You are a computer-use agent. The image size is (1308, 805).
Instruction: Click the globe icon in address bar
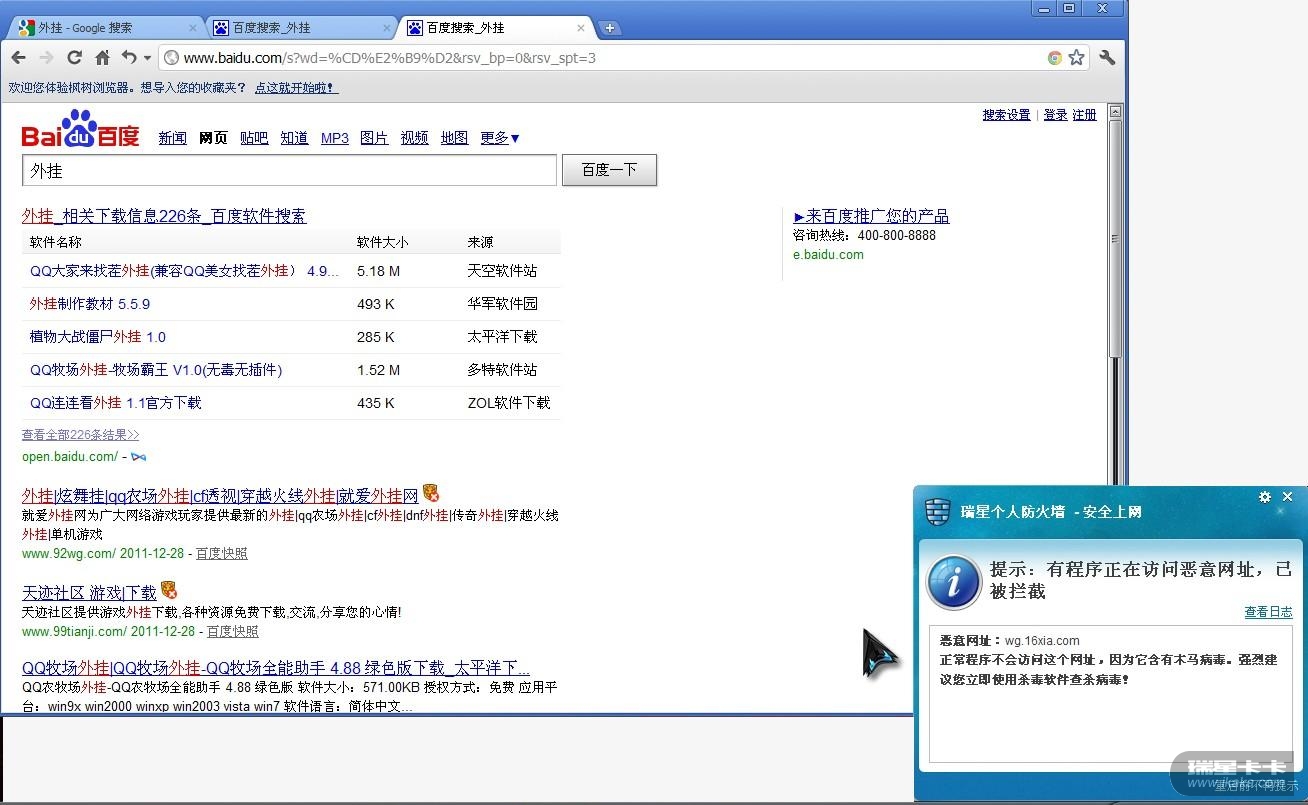tap(171, 58)
